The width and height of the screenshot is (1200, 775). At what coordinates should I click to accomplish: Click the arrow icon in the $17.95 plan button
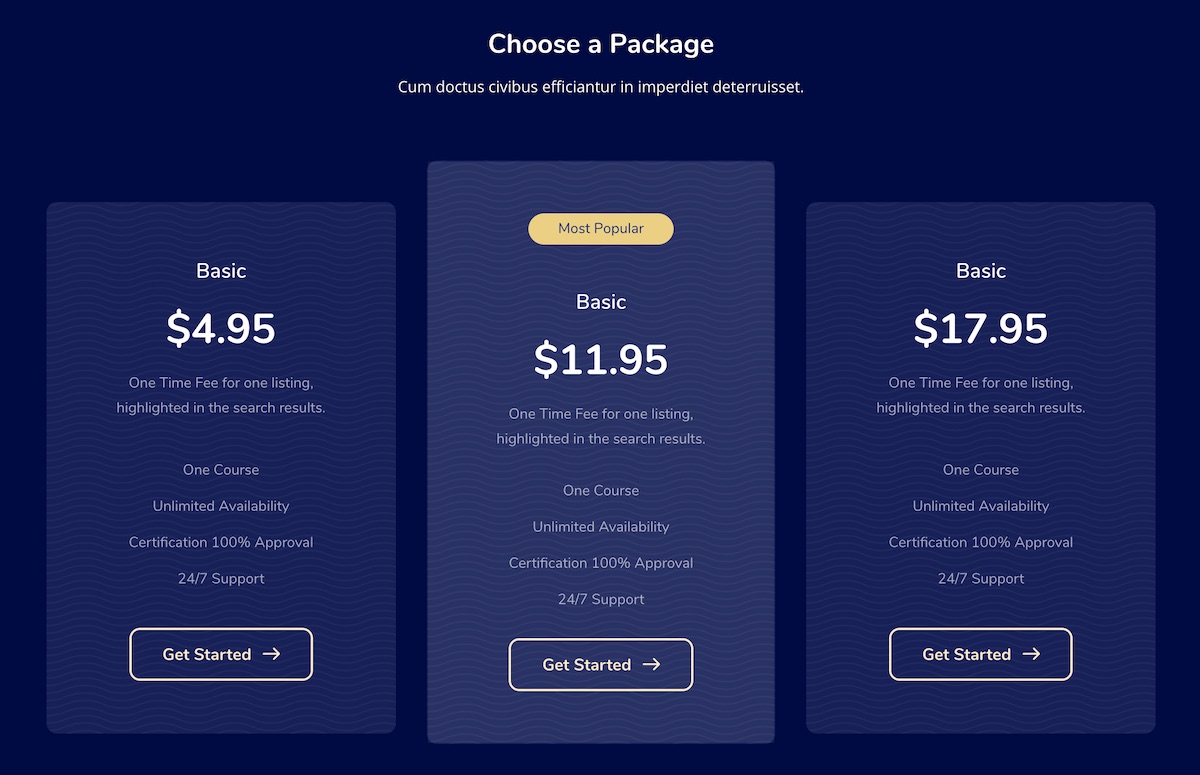coord(1031,654)
